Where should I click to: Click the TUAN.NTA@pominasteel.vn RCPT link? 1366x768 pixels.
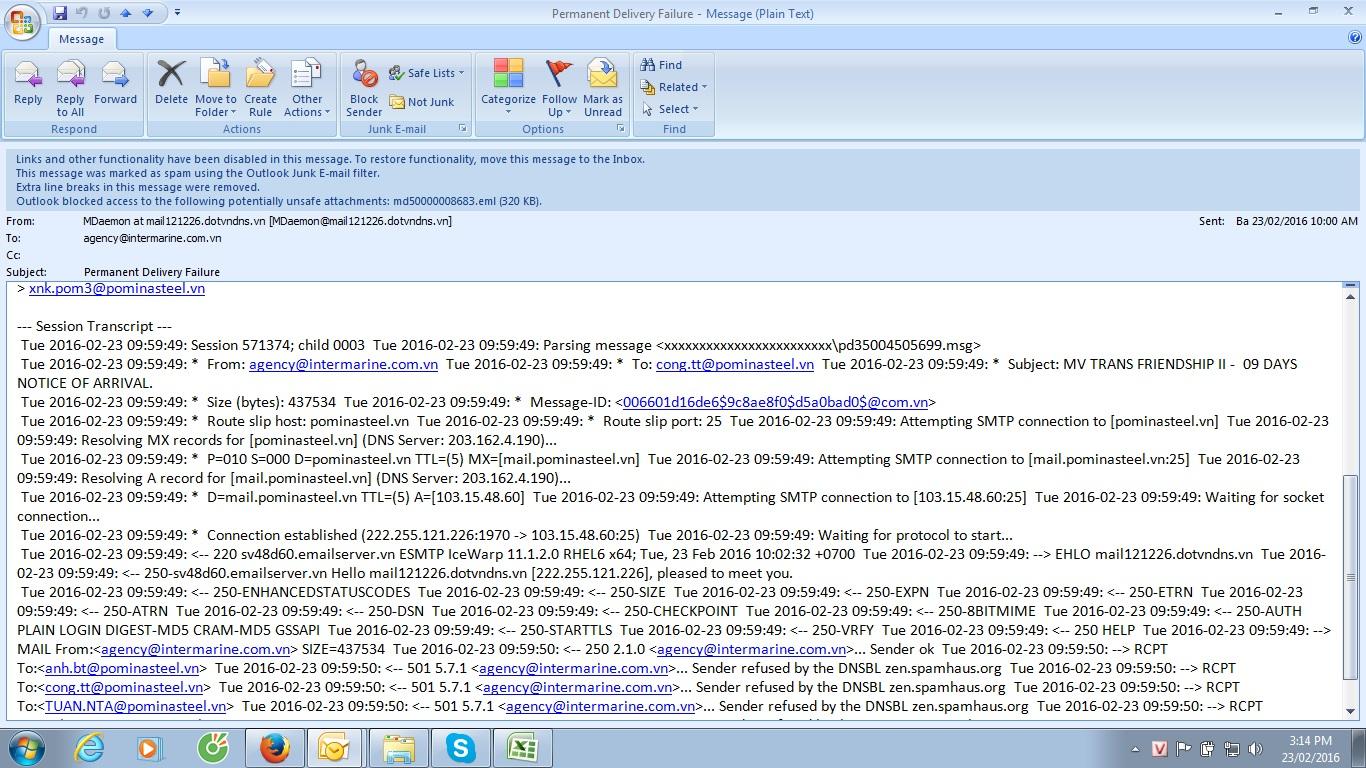(135, 706)
